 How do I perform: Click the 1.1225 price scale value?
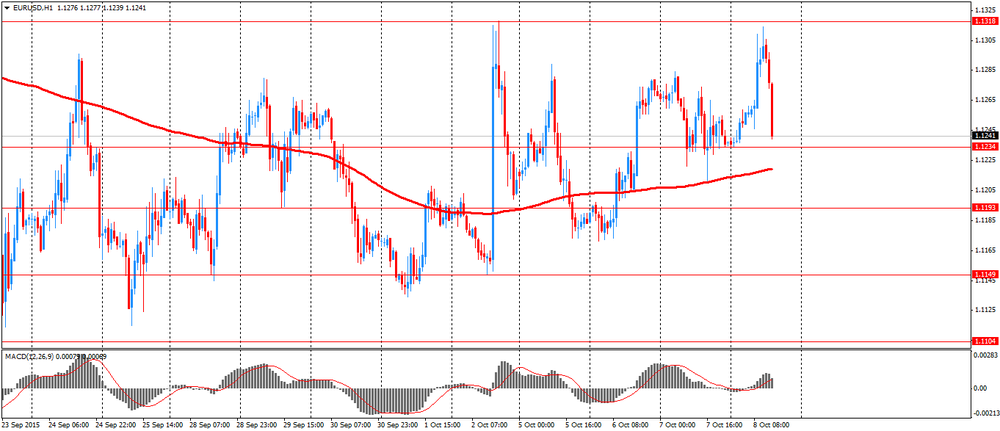pyautogui.click(x=985, y=159)
